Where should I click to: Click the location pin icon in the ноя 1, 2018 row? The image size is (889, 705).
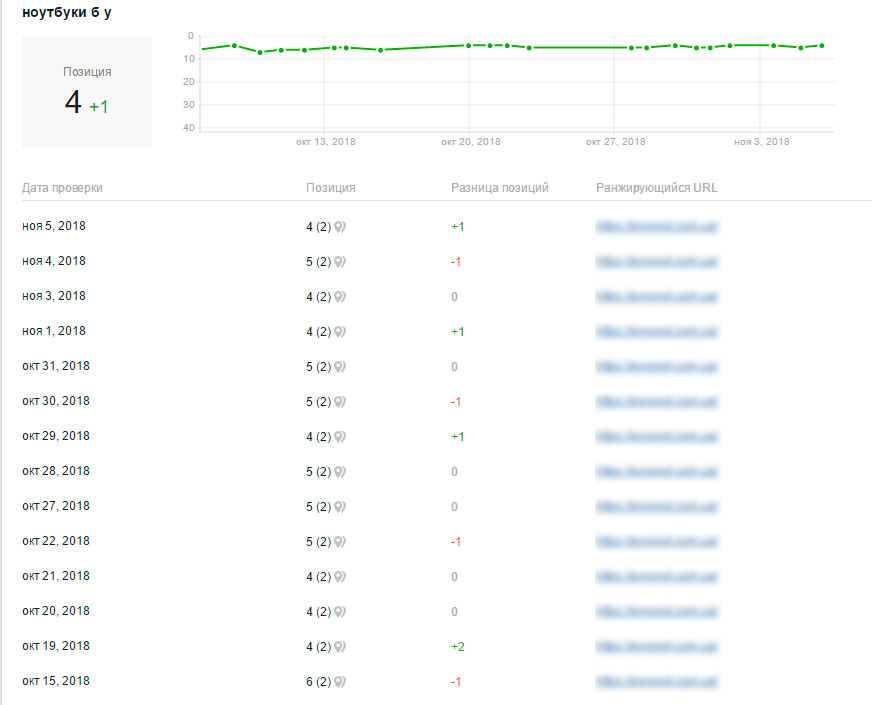click(340, 332)
